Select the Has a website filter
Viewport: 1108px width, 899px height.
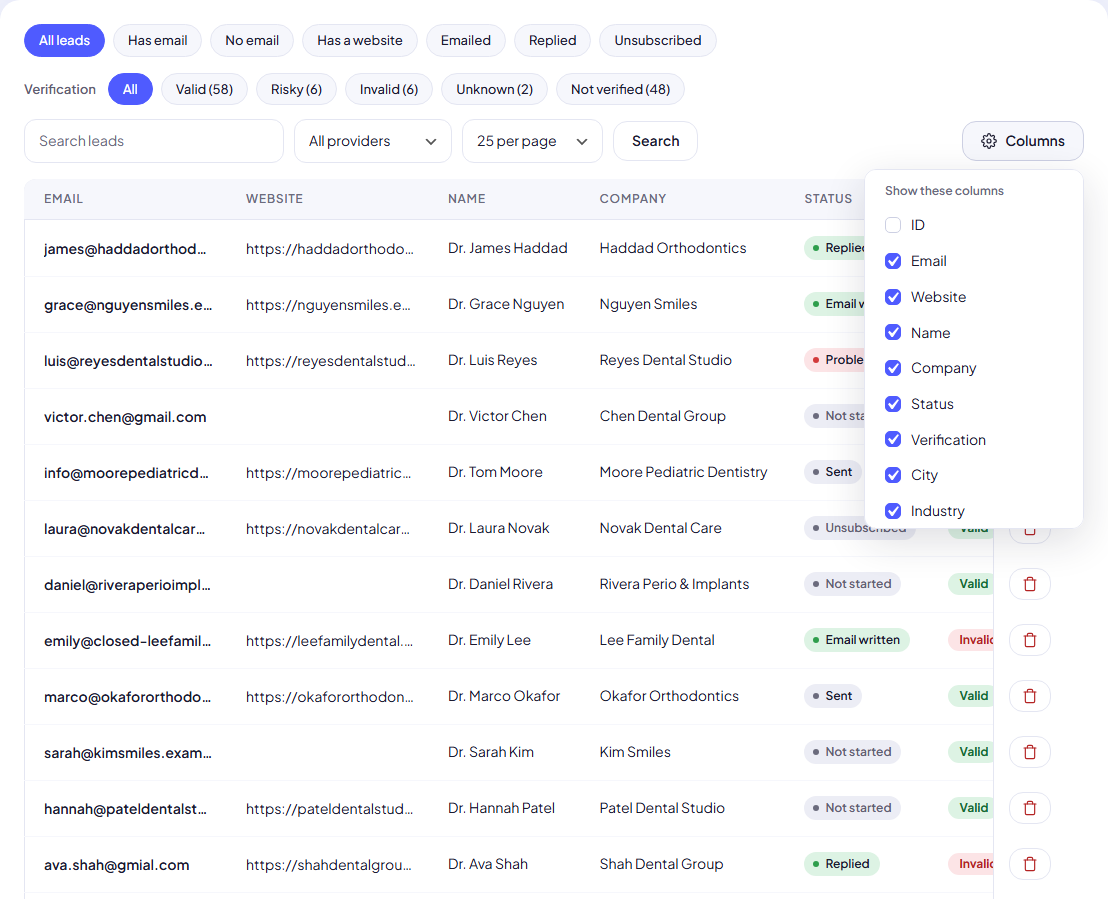[x=360, y=40]
